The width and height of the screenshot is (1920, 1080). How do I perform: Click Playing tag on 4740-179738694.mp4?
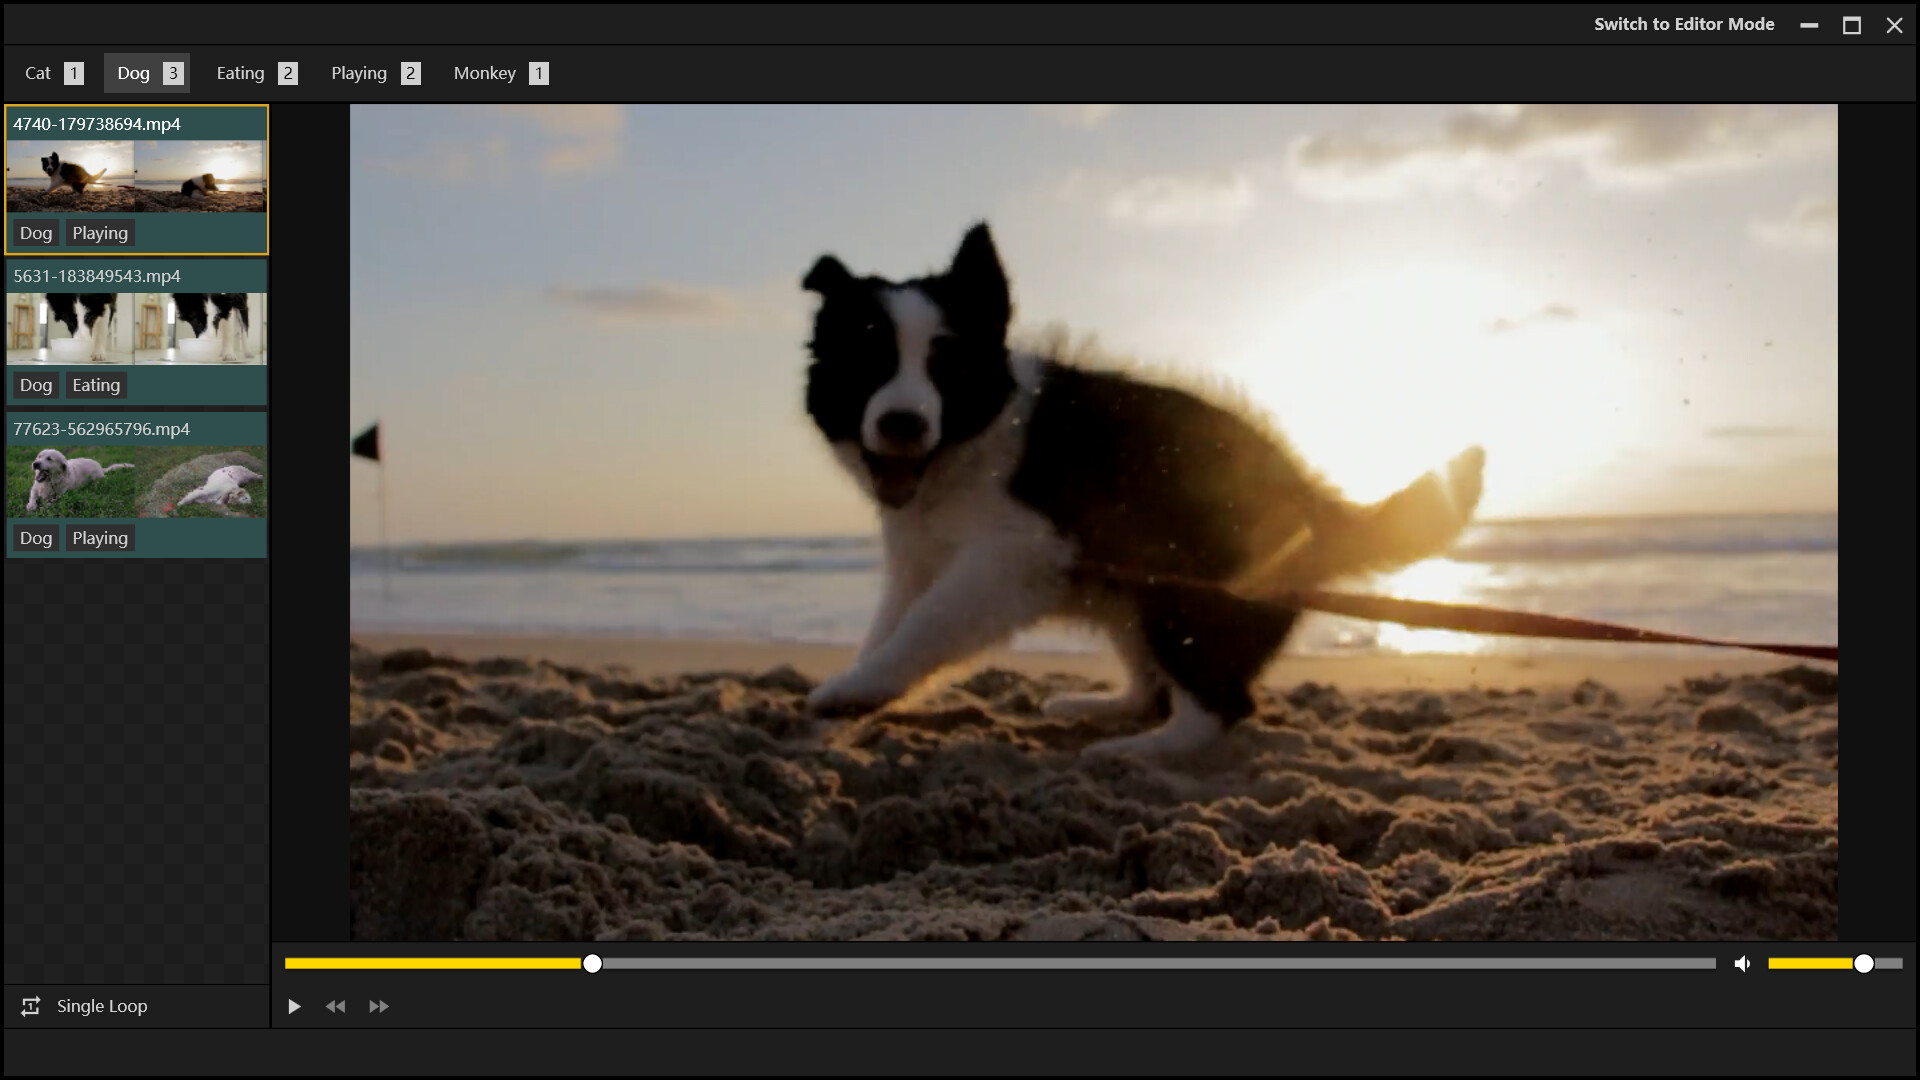pos(100,233)
